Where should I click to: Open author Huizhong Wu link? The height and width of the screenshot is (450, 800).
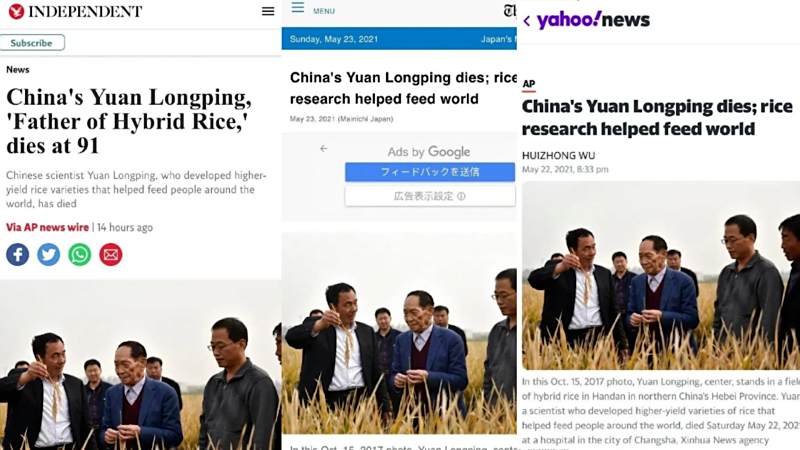point(559,156)
